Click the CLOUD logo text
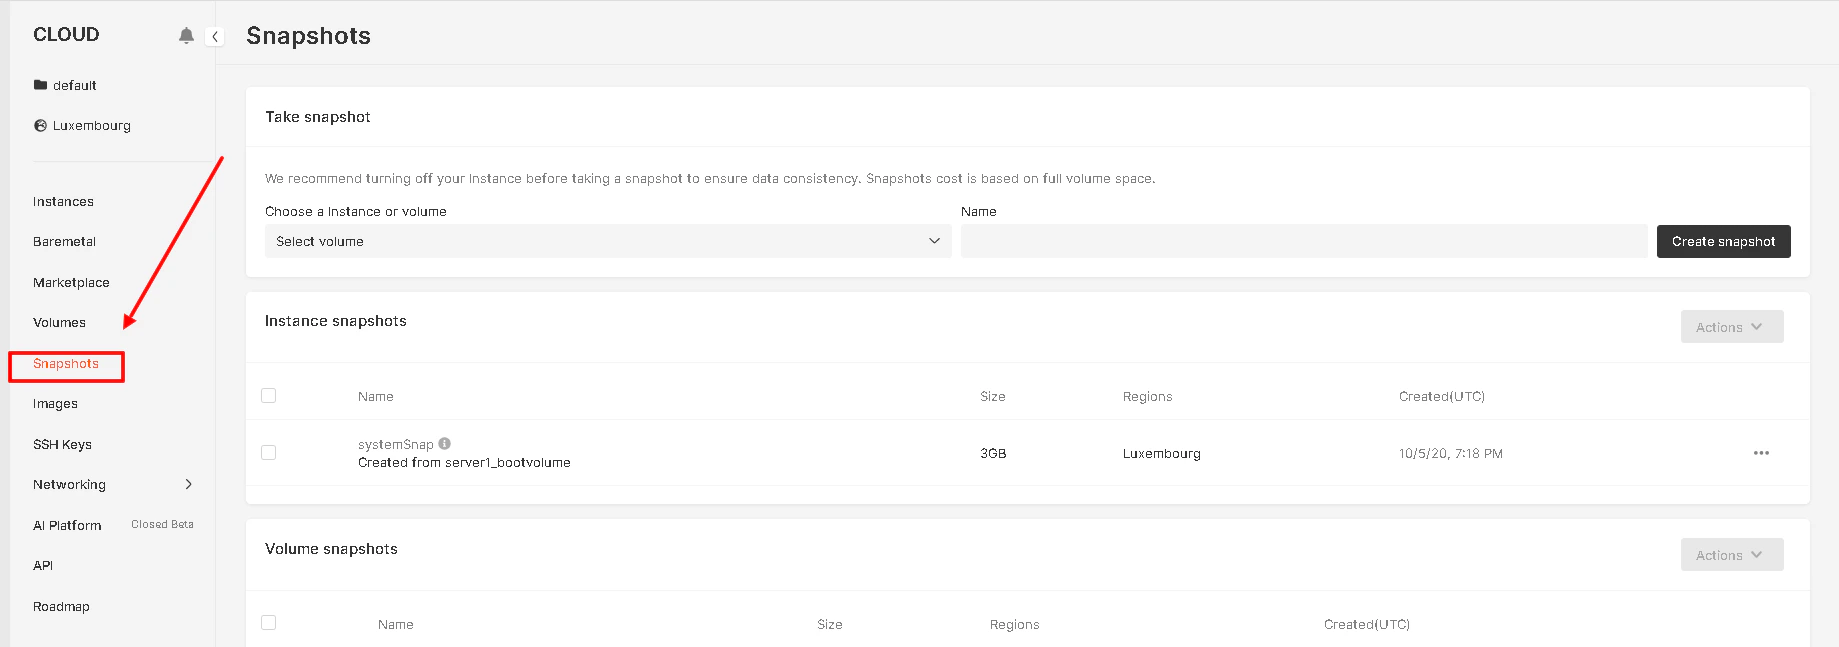Viewport: 1839px width, 647px height. coord(66,34)
